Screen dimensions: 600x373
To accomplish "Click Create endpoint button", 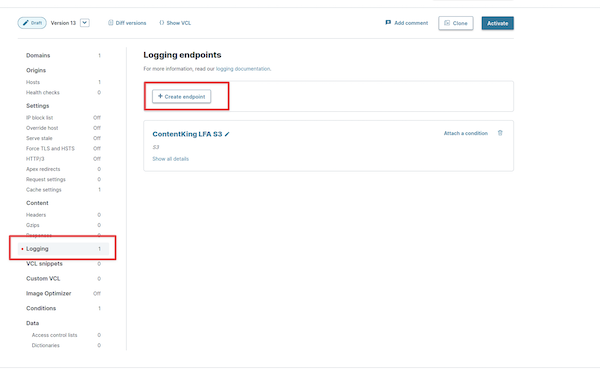I will click(181, 96).
